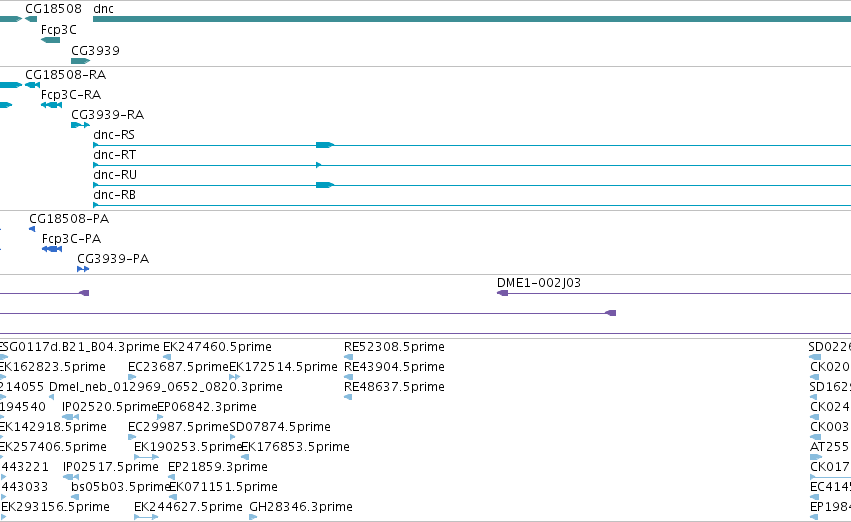Screen dimensions: 851x522
Task: Select the RE52308.5prime EST marker
Action: click(348, 357)
